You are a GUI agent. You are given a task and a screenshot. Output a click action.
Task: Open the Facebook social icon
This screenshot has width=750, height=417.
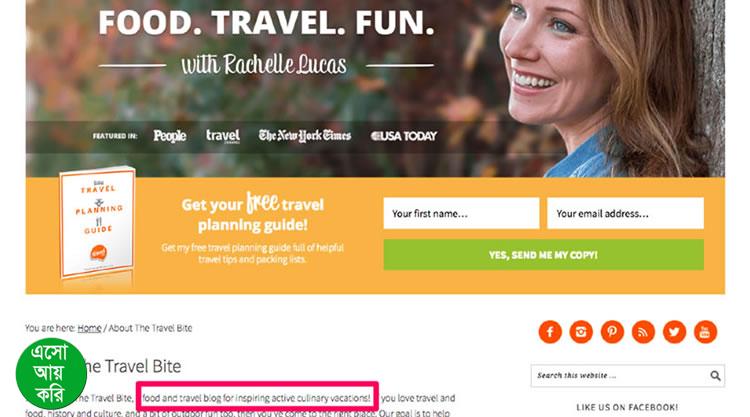pyautogui.click(x=550, y=332)
